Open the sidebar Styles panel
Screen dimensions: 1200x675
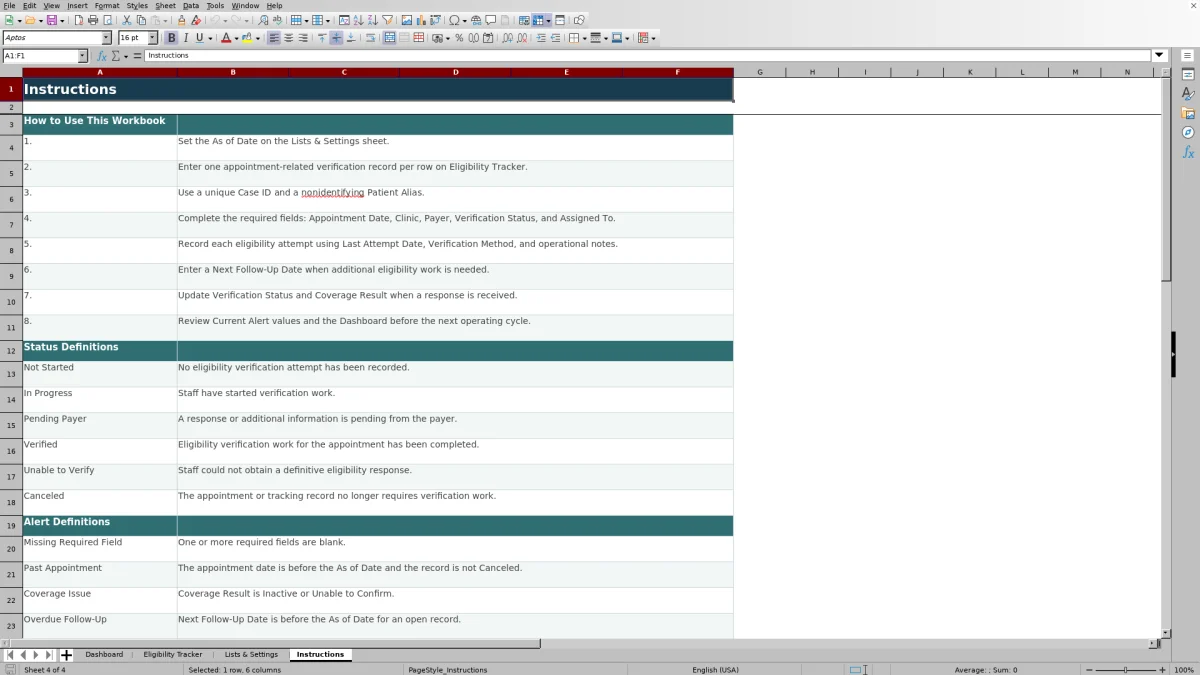click(1188, 94)
